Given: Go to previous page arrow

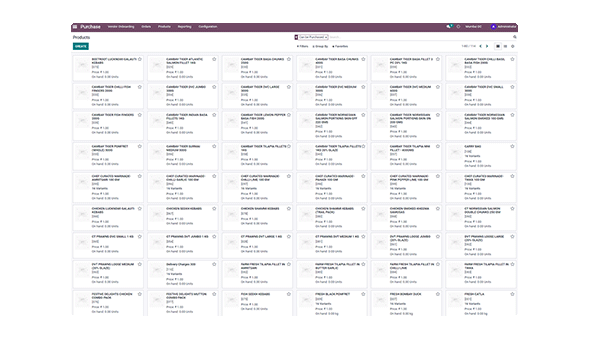Looking at the screenshot, I should 481,46.
